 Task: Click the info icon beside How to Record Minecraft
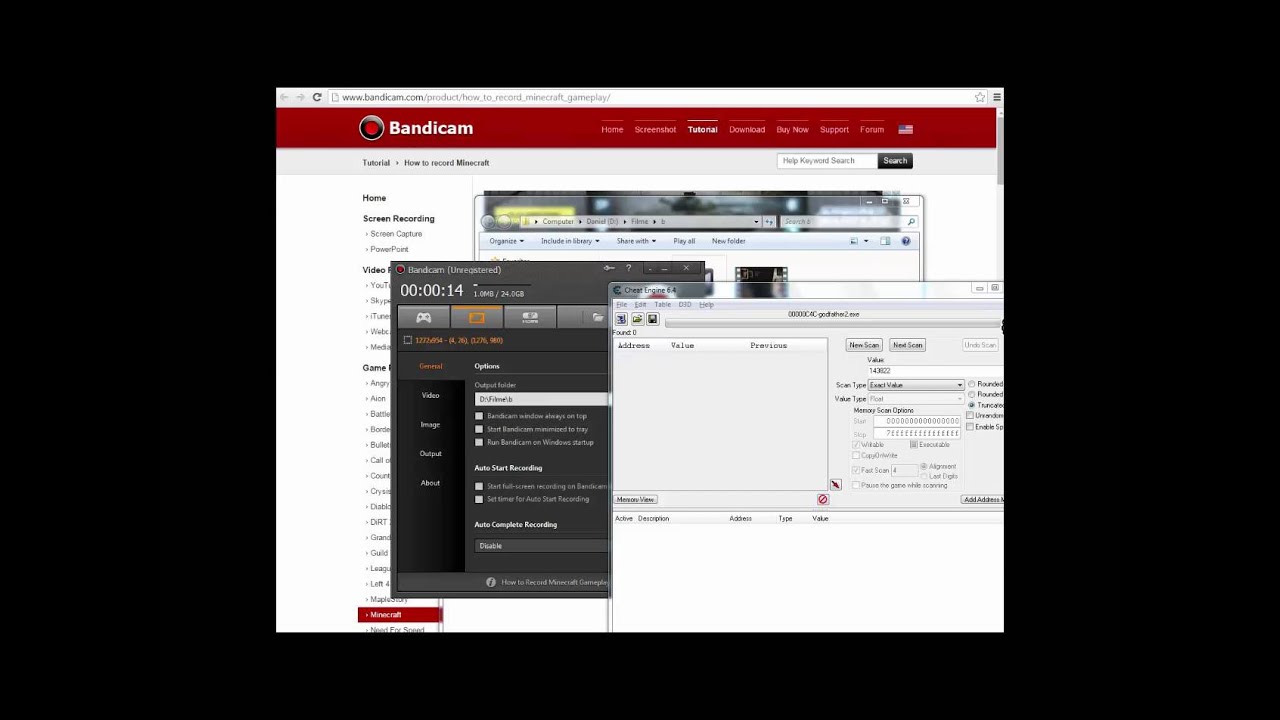pyautogui.click(x=491, y=582)
